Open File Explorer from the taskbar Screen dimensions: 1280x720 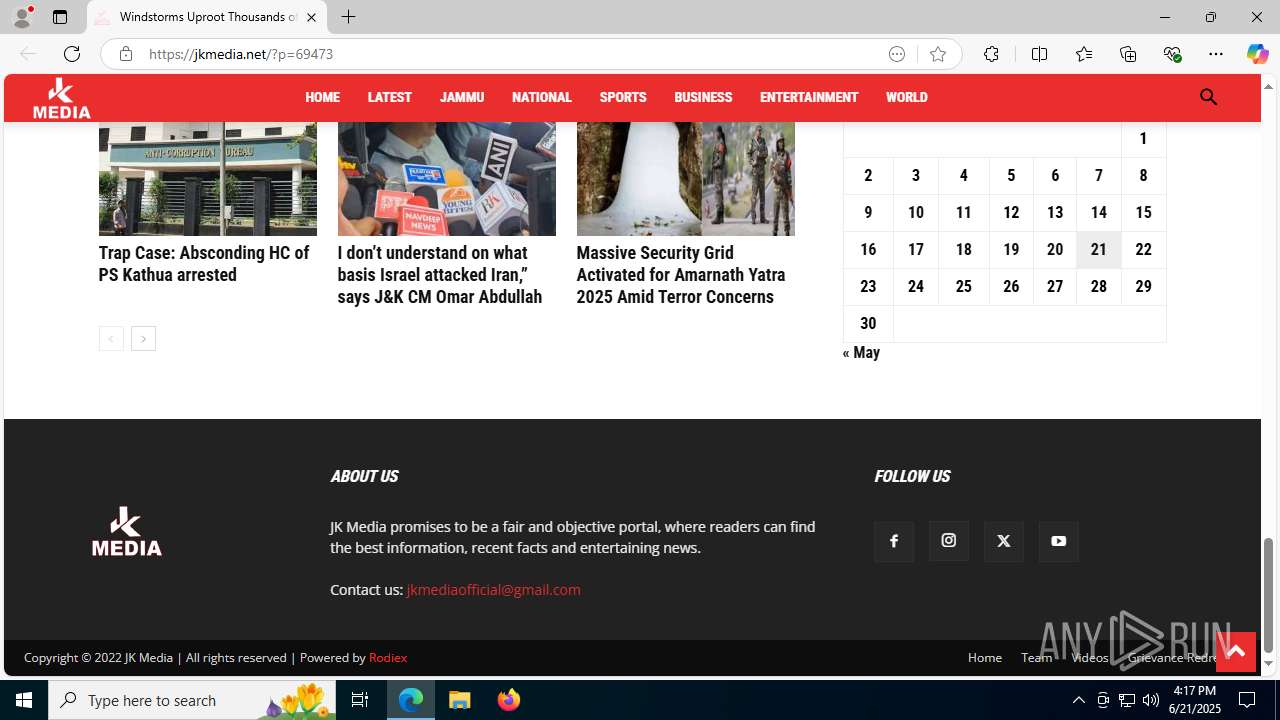[x=460, y=700]
